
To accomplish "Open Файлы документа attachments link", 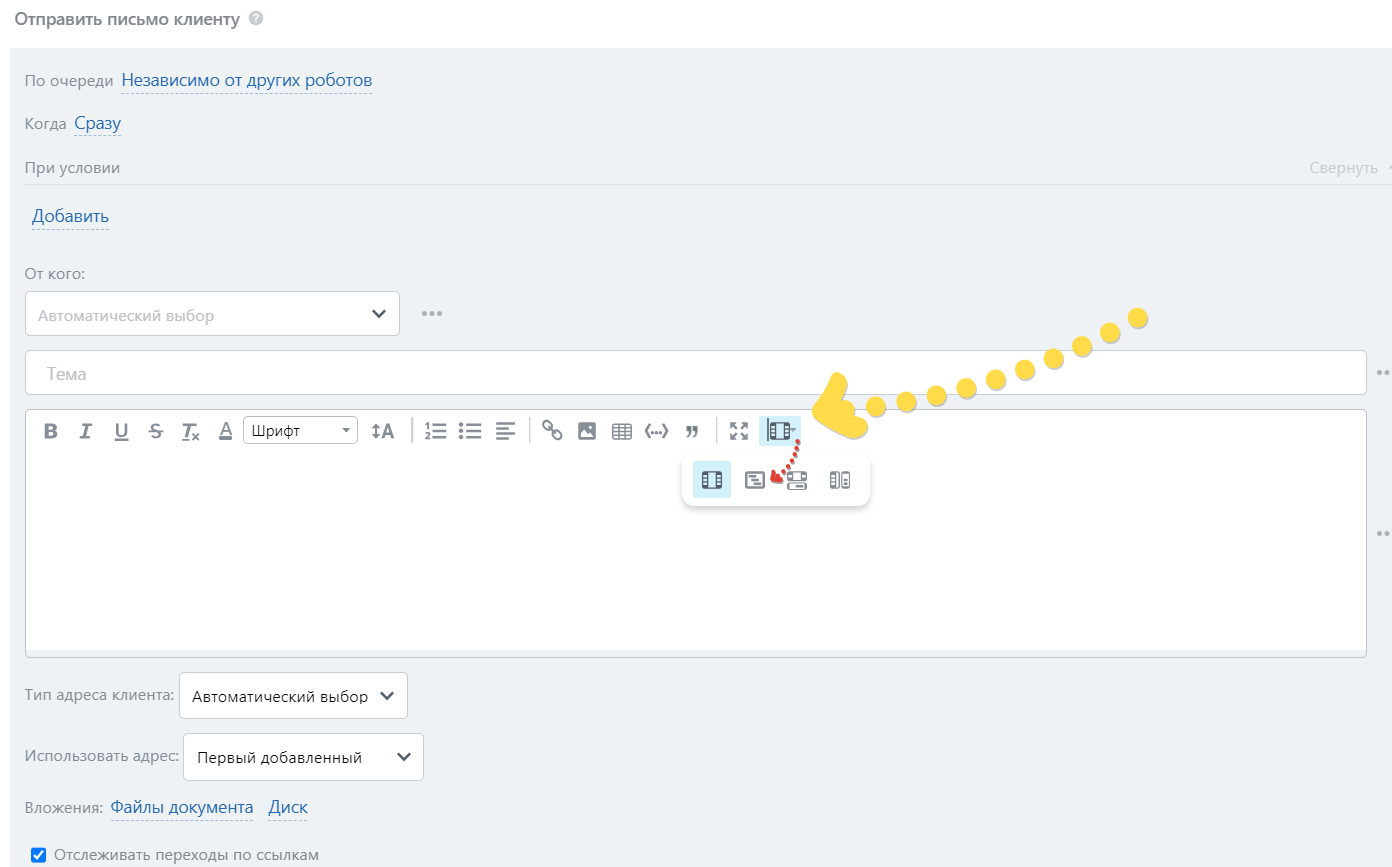I will point(181,807).
